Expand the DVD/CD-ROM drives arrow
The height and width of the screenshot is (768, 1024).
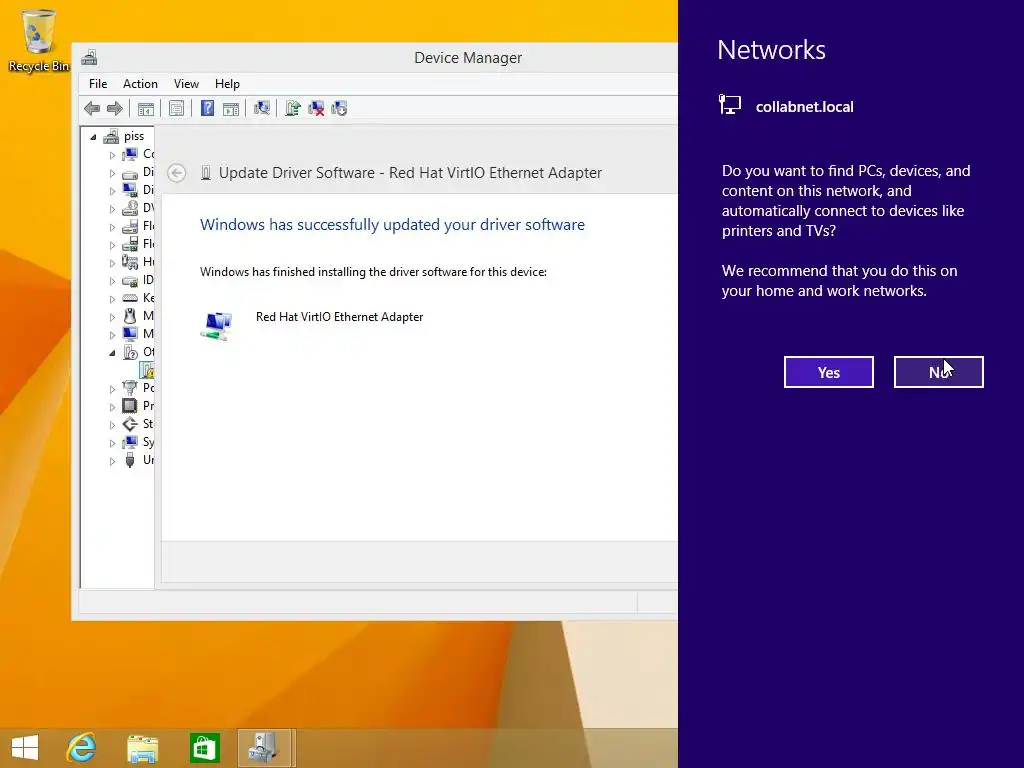click(x=112, y=210)
